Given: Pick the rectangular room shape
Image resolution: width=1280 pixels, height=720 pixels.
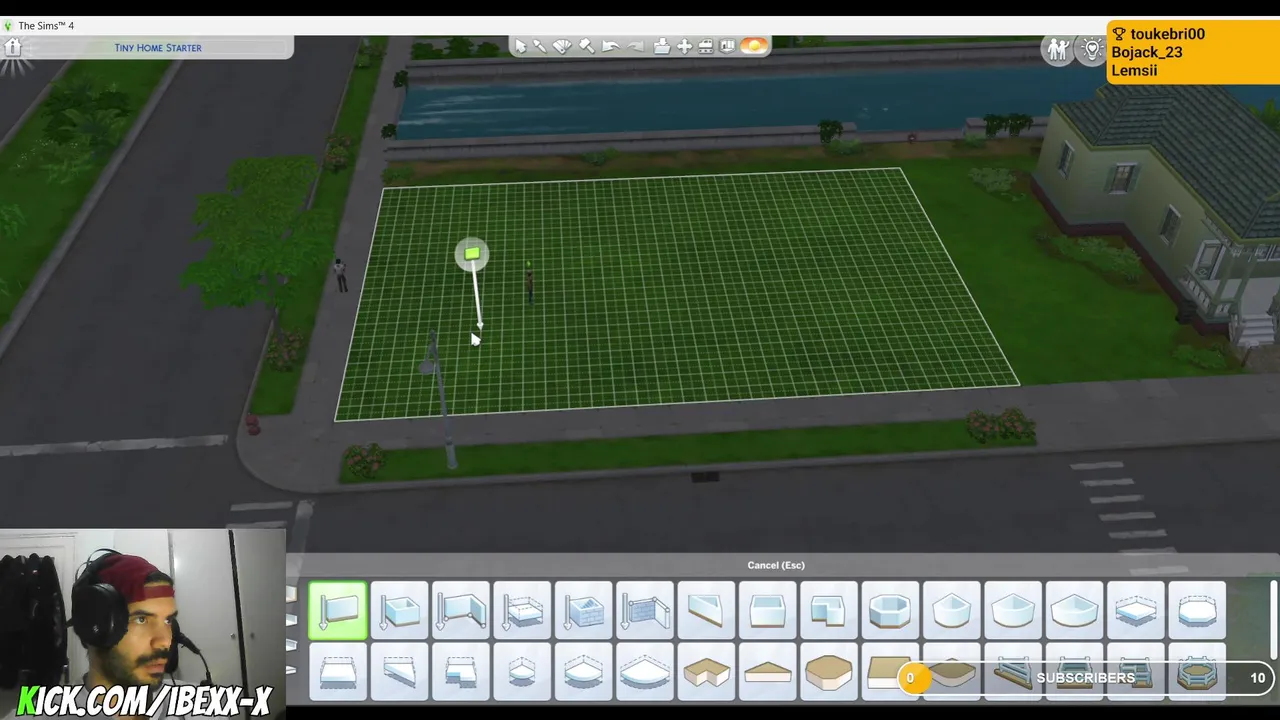Looking at the screenshot, I should click(768, 610).
